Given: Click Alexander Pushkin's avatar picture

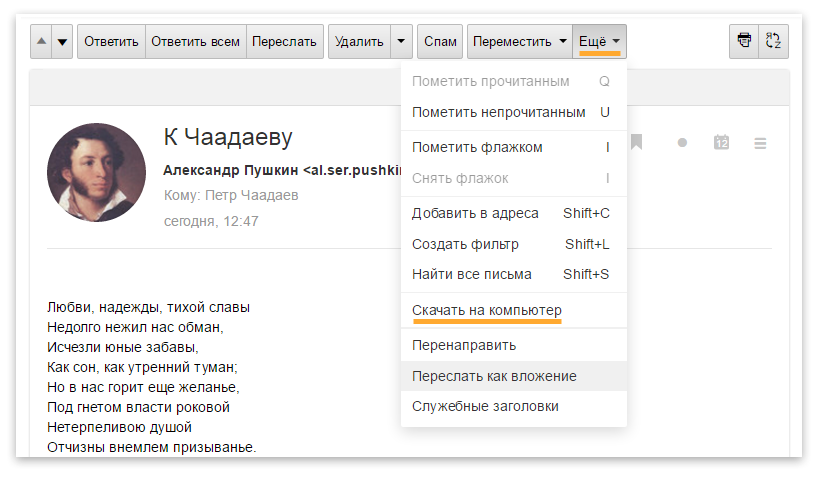Looking at the screenshot, I should pyautogui.click(x=90, y=173).
